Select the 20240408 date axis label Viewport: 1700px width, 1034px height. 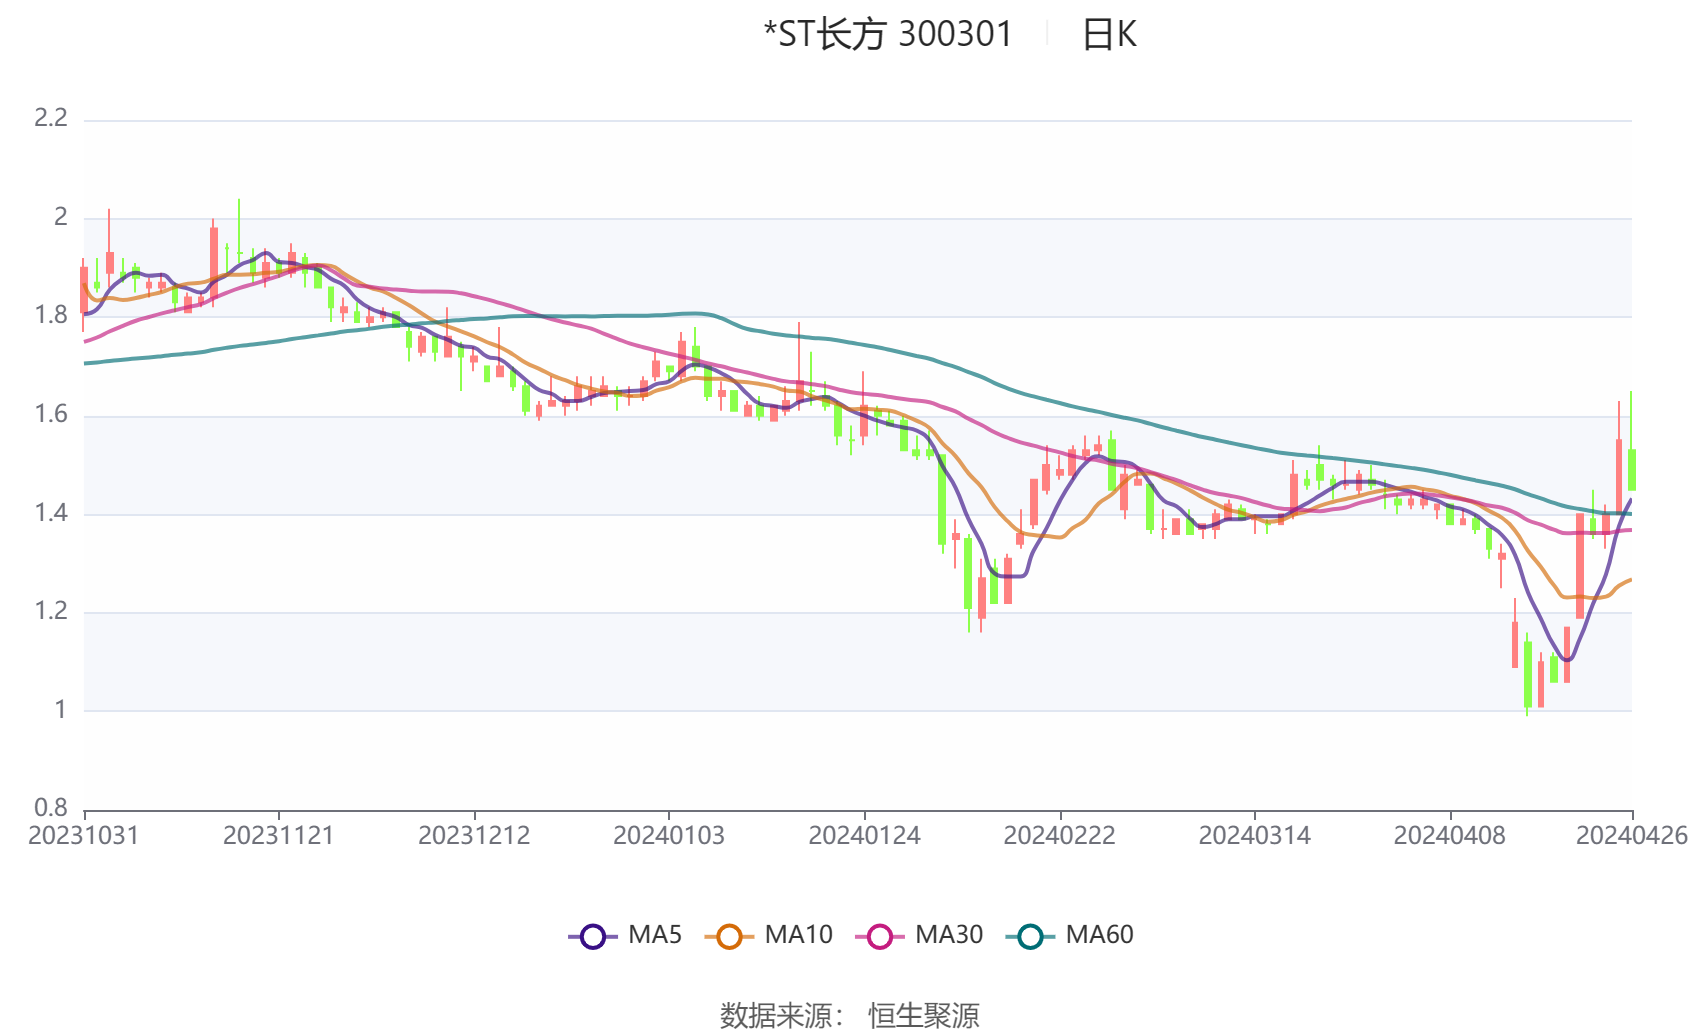(x=1450, y=835)
